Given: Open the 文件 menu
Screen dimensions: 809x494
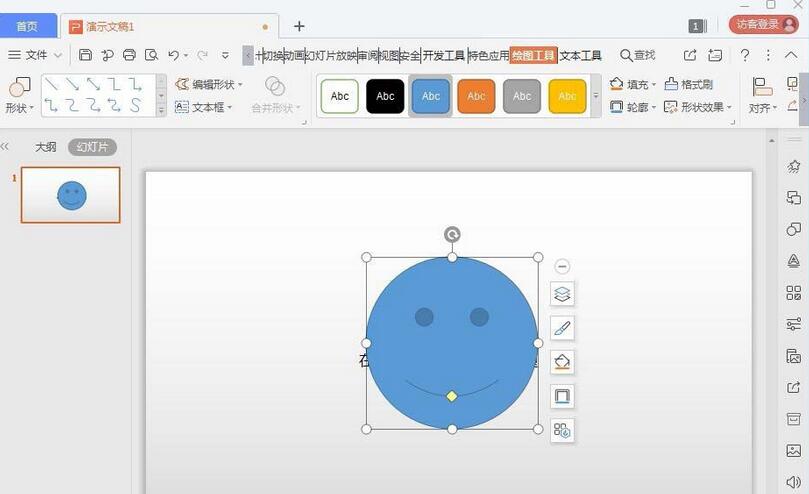Looking at the screenshot, I should point(35,55).
